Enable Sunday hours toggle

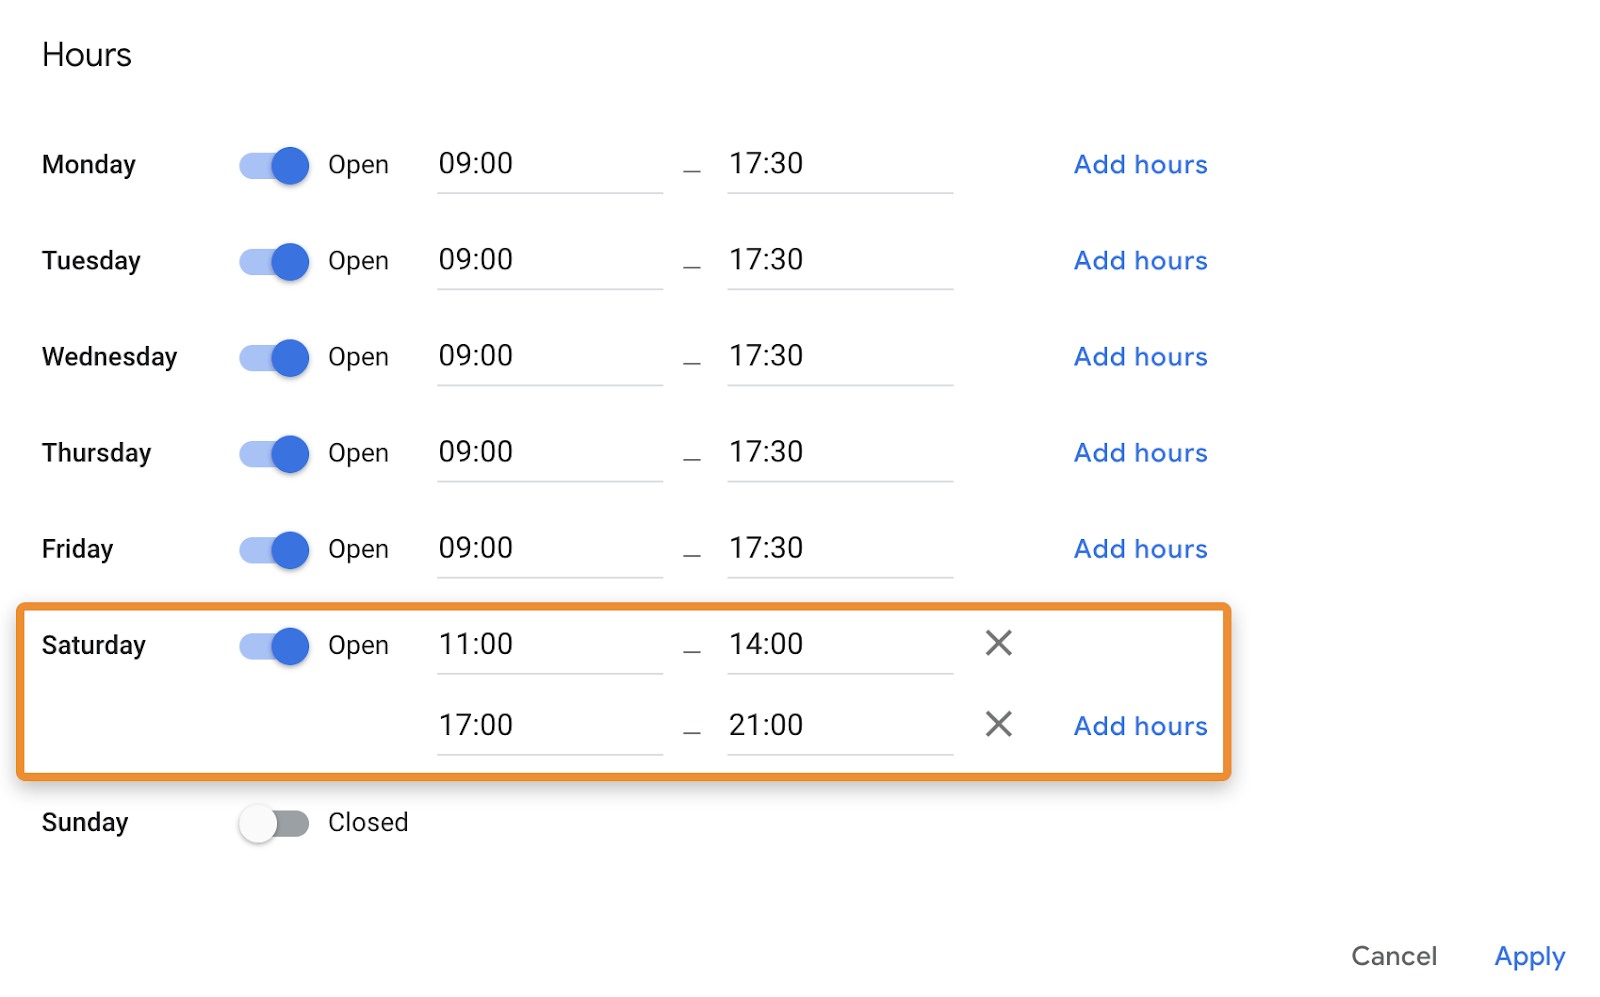(x=274, y=823)
